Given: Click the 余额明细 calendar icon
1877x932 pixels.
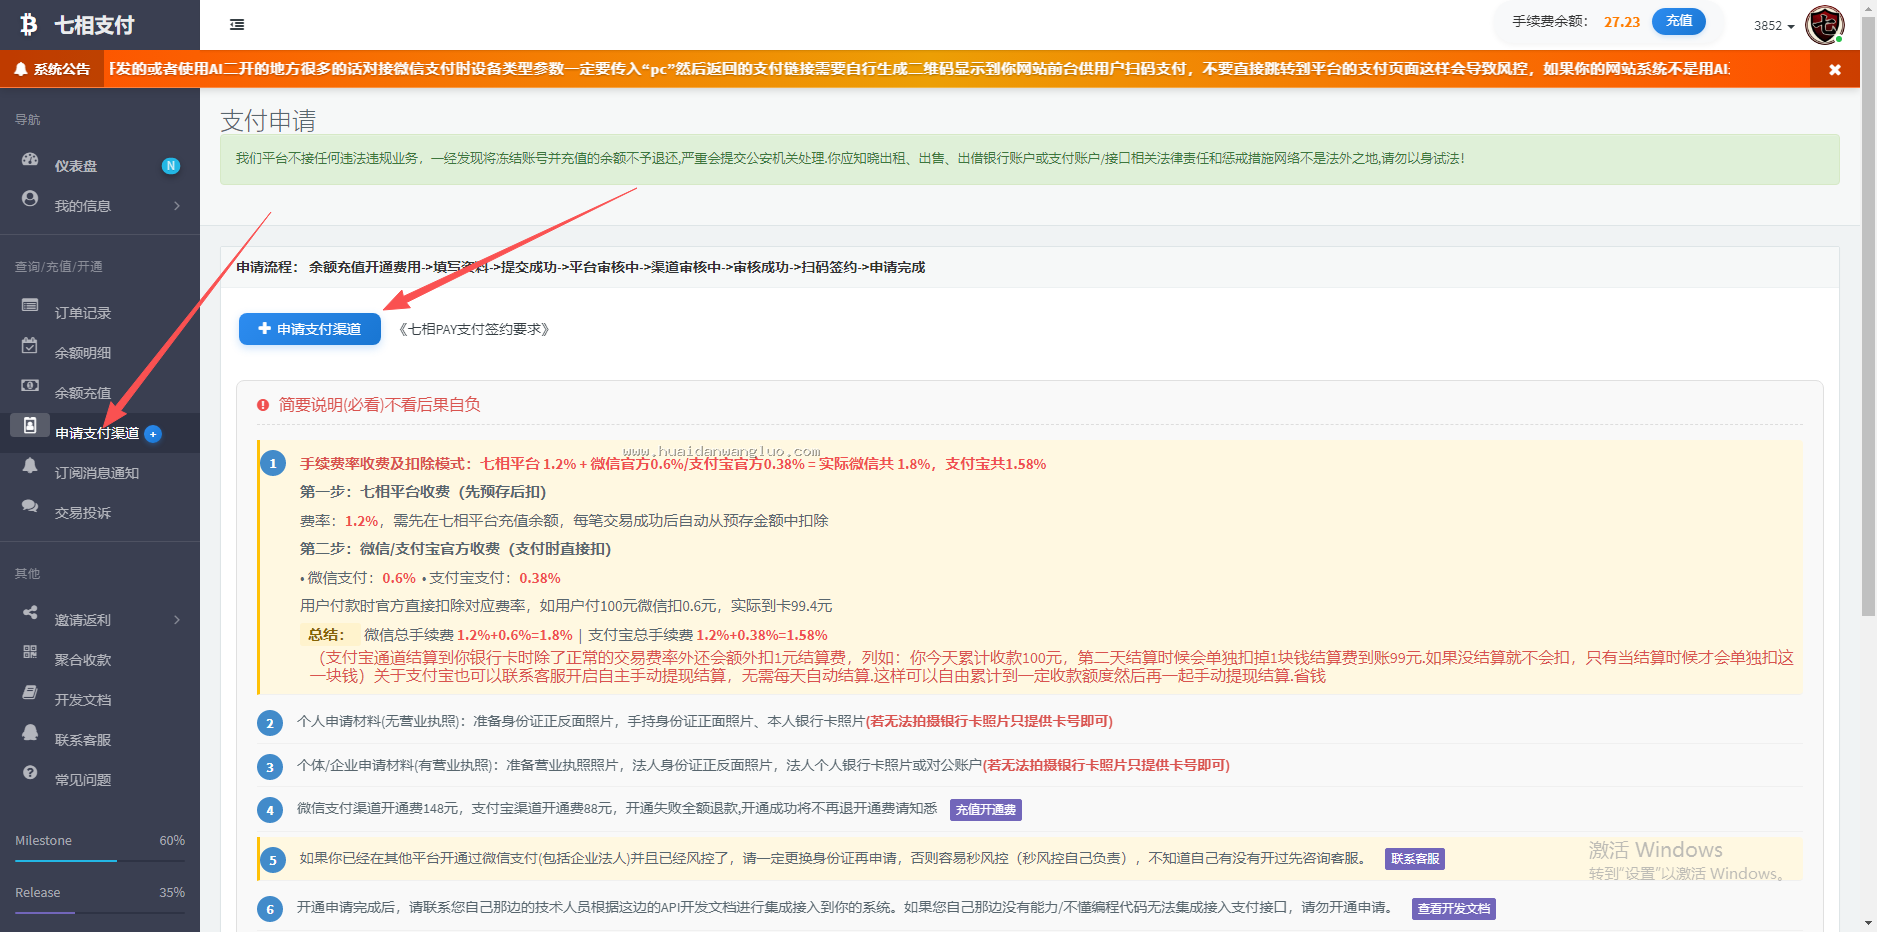Looking at the screenshot, I should 30,346.
